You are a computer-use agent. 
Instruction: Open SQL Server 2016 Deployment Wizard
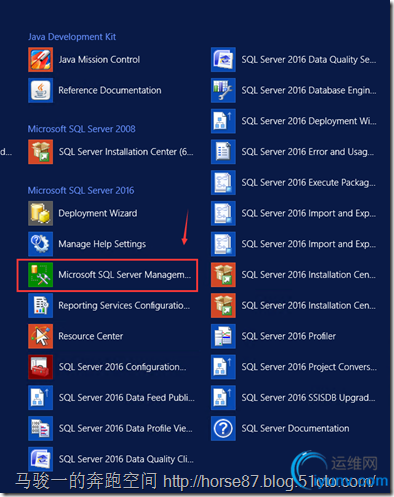[294, 121]
